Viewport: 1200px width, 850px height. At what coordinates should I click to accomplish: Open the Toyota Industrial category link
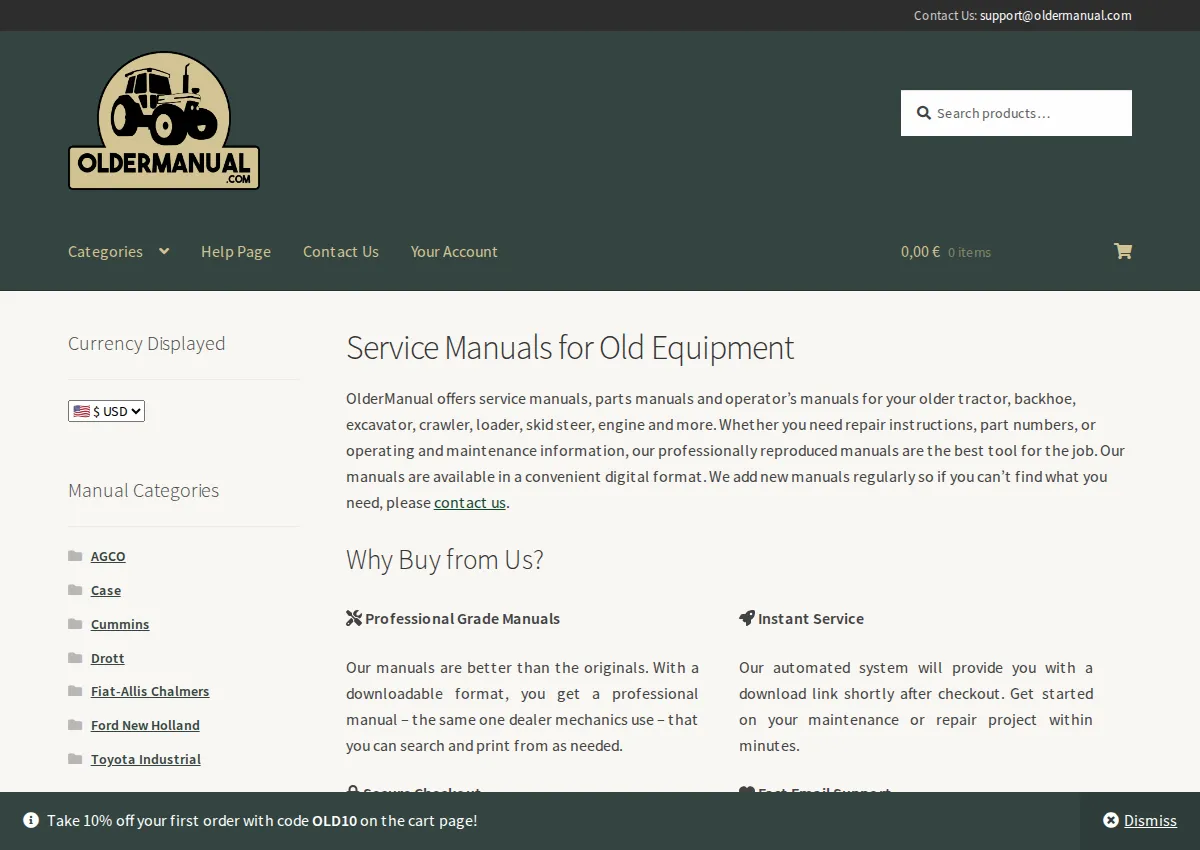146,759
